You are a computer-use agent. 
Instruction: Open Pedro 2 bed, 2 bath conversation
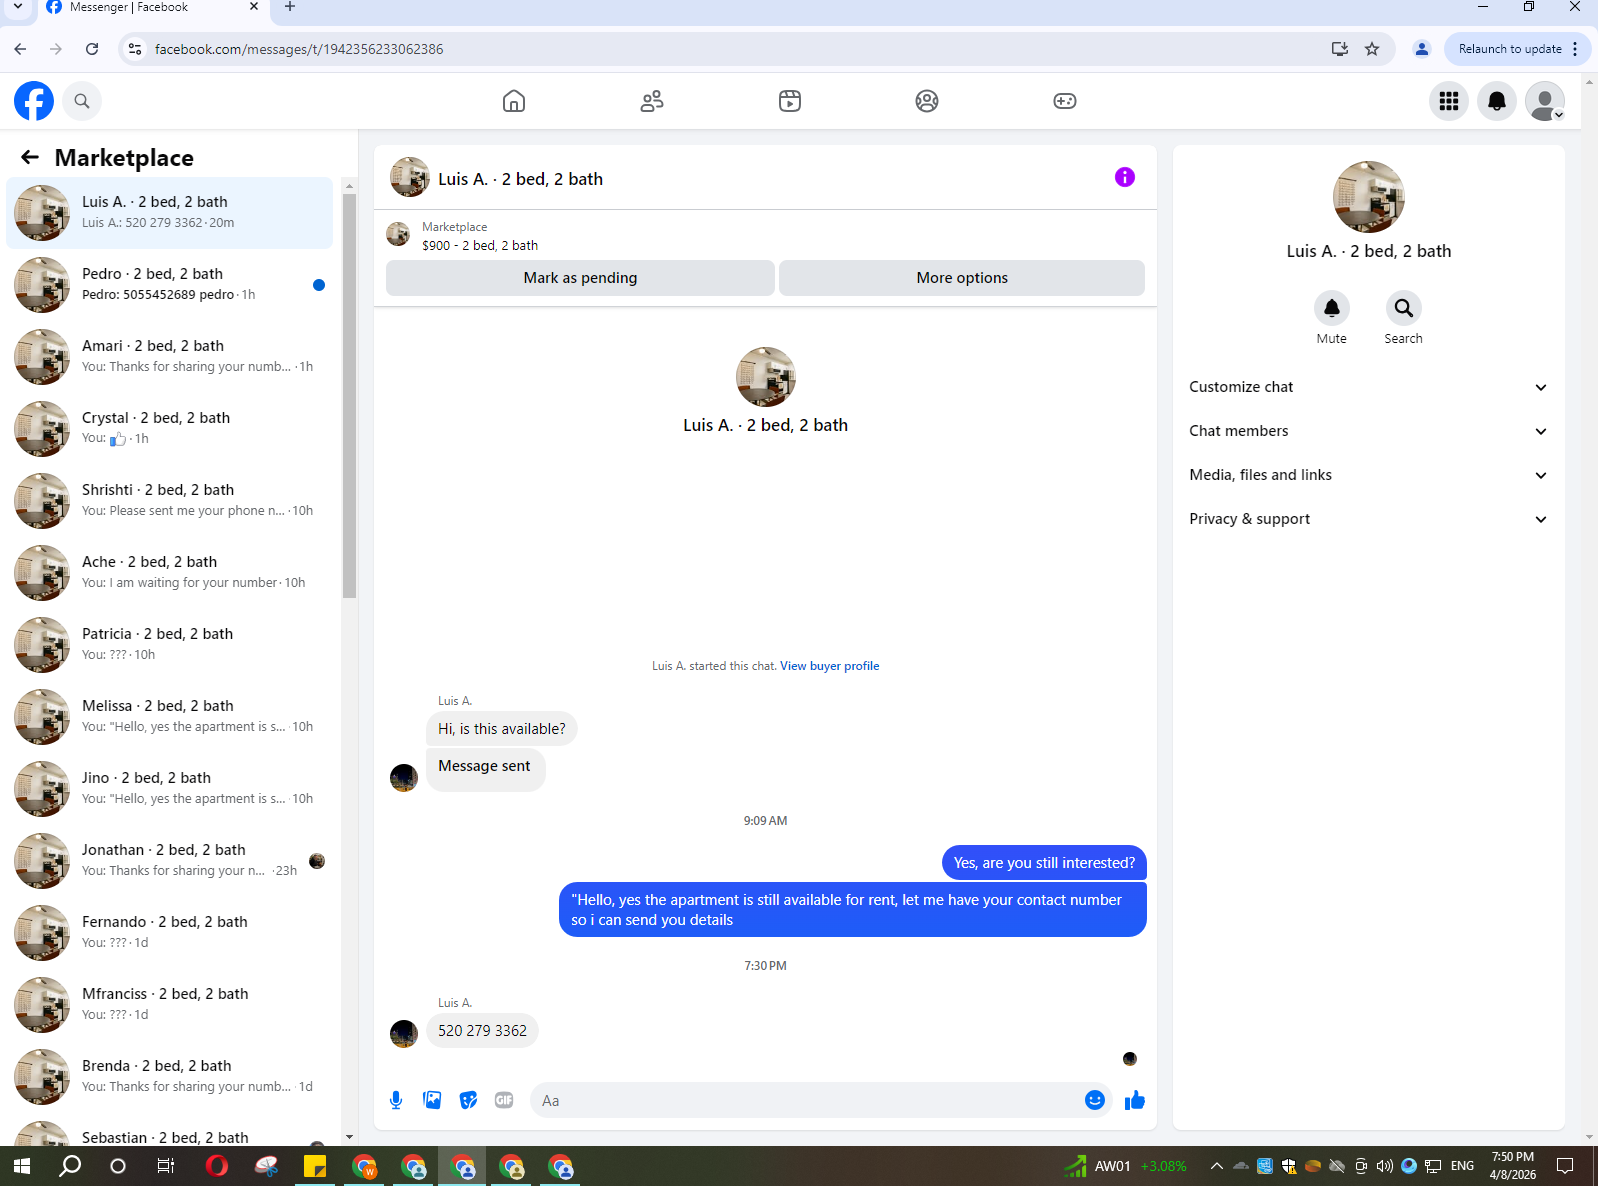170,284
